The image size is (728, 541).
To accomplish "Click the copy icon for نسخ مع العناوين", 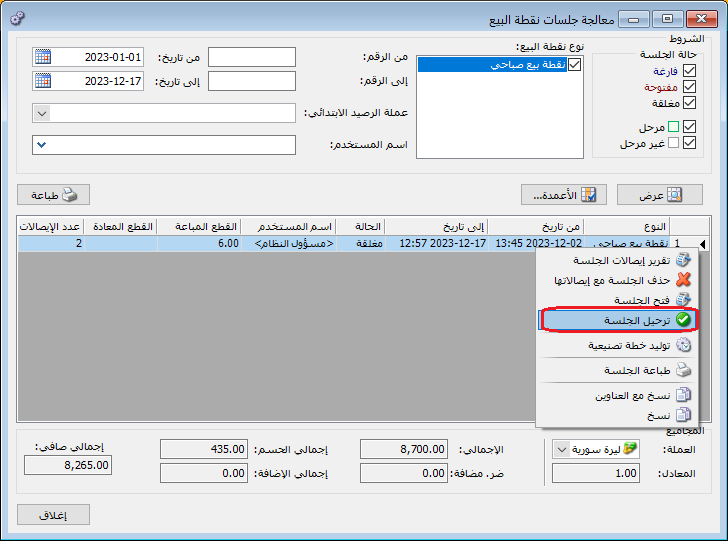I will point(683,395).
